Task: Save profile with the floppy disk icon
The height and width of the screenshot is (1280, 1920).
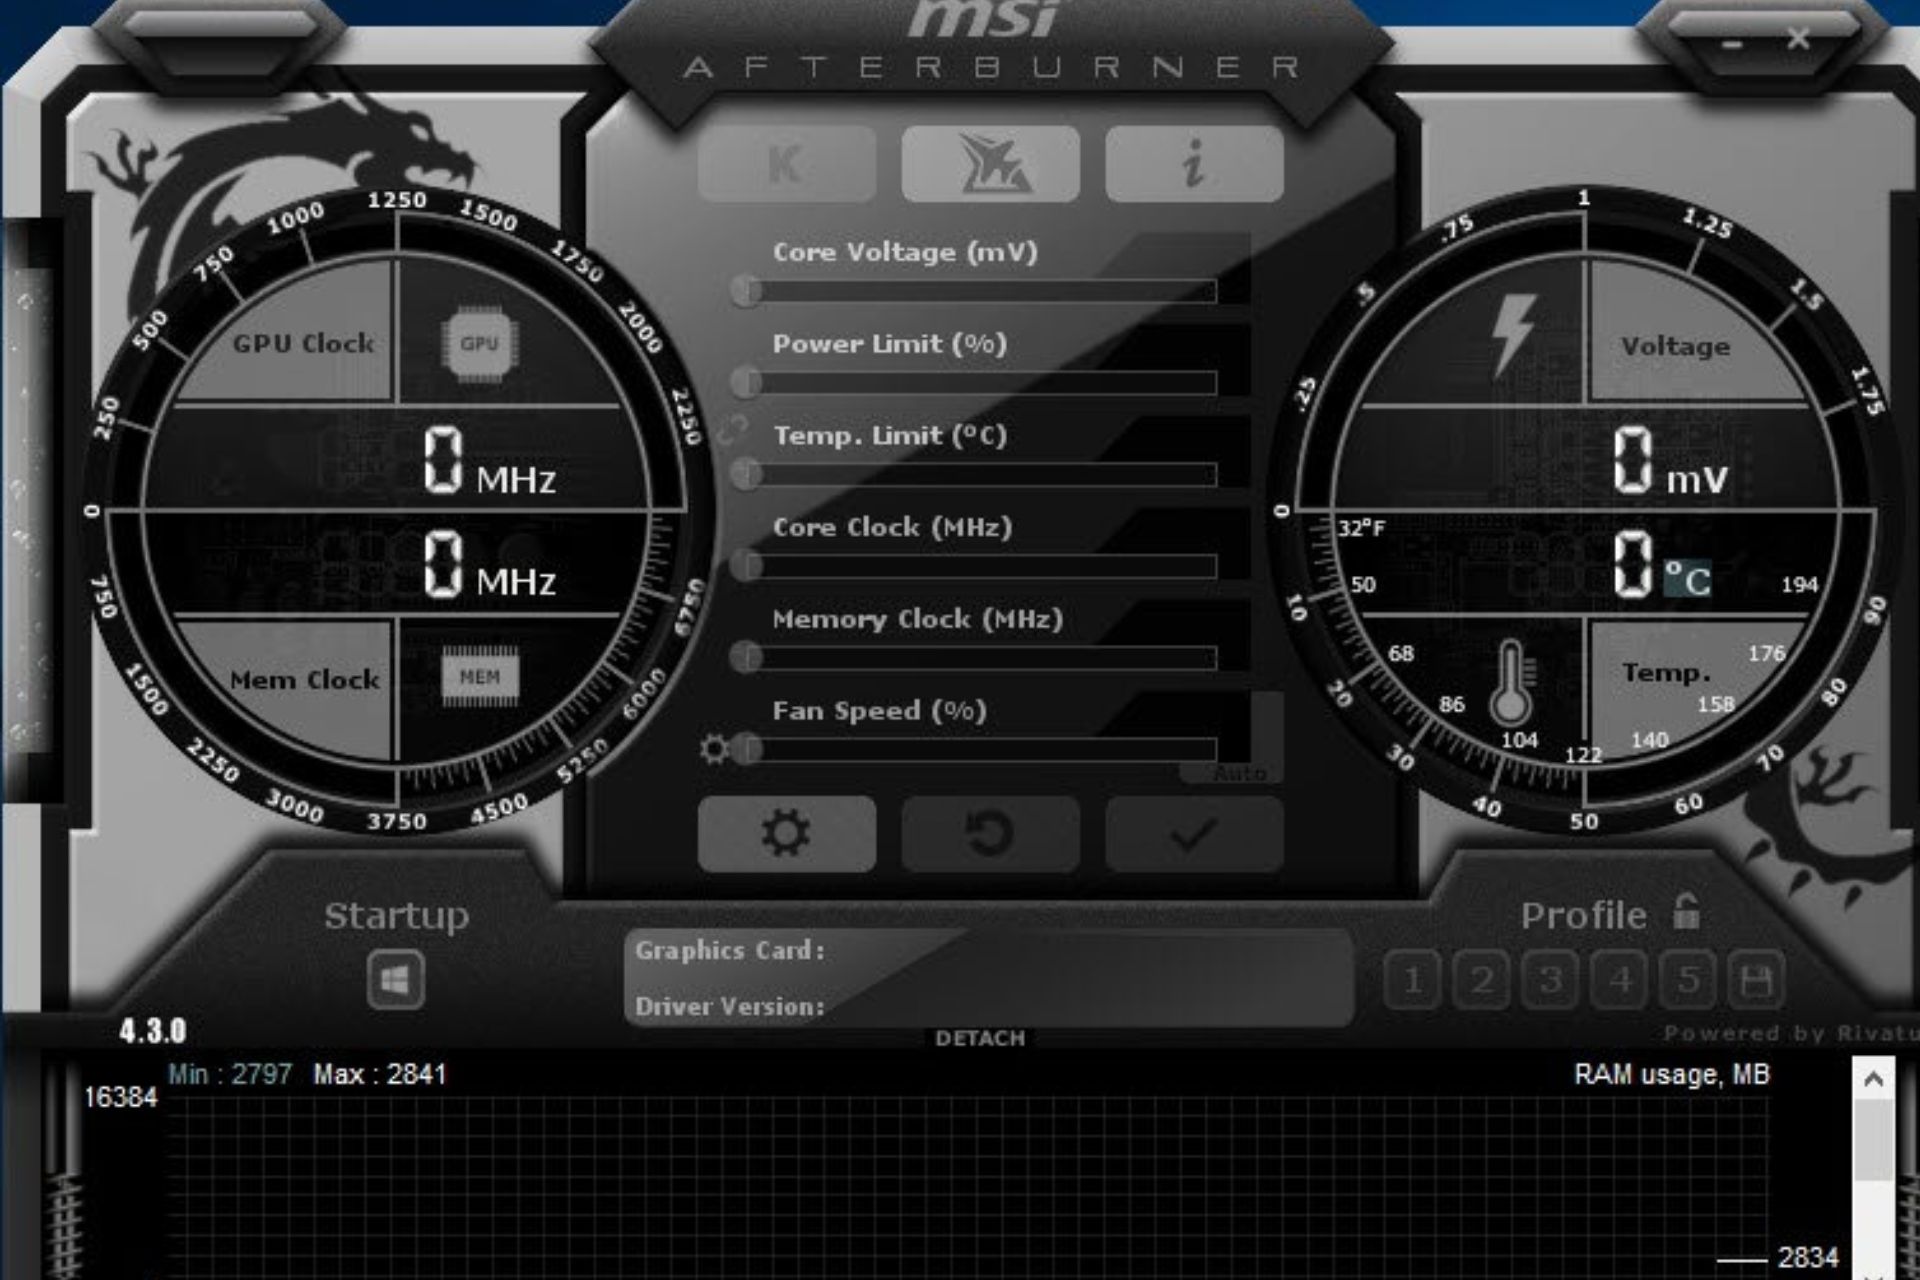Action: (x=1756, y=980)
